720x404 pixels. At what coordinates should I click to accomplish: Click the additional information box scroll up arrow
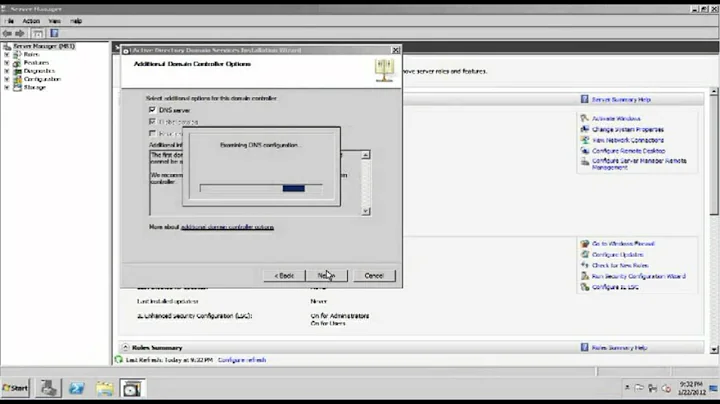click(x=366, y=155)
